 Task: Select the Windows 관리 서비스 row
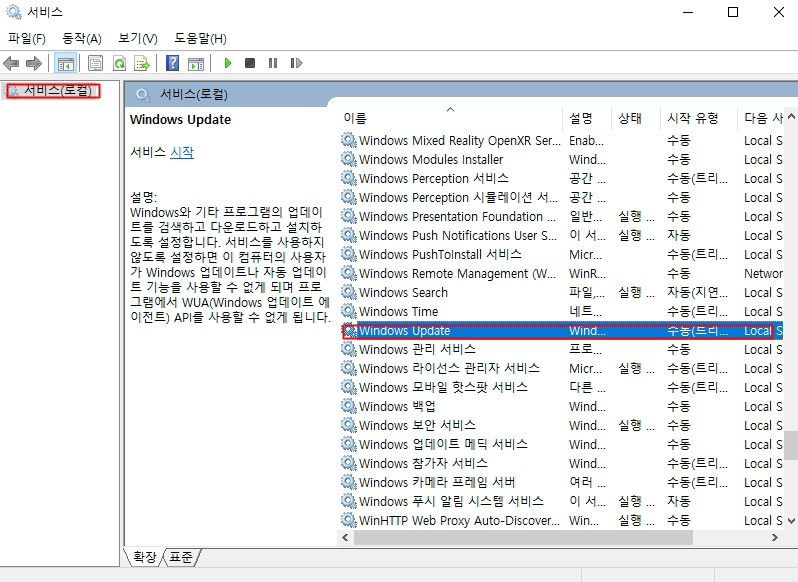(560, 350)
